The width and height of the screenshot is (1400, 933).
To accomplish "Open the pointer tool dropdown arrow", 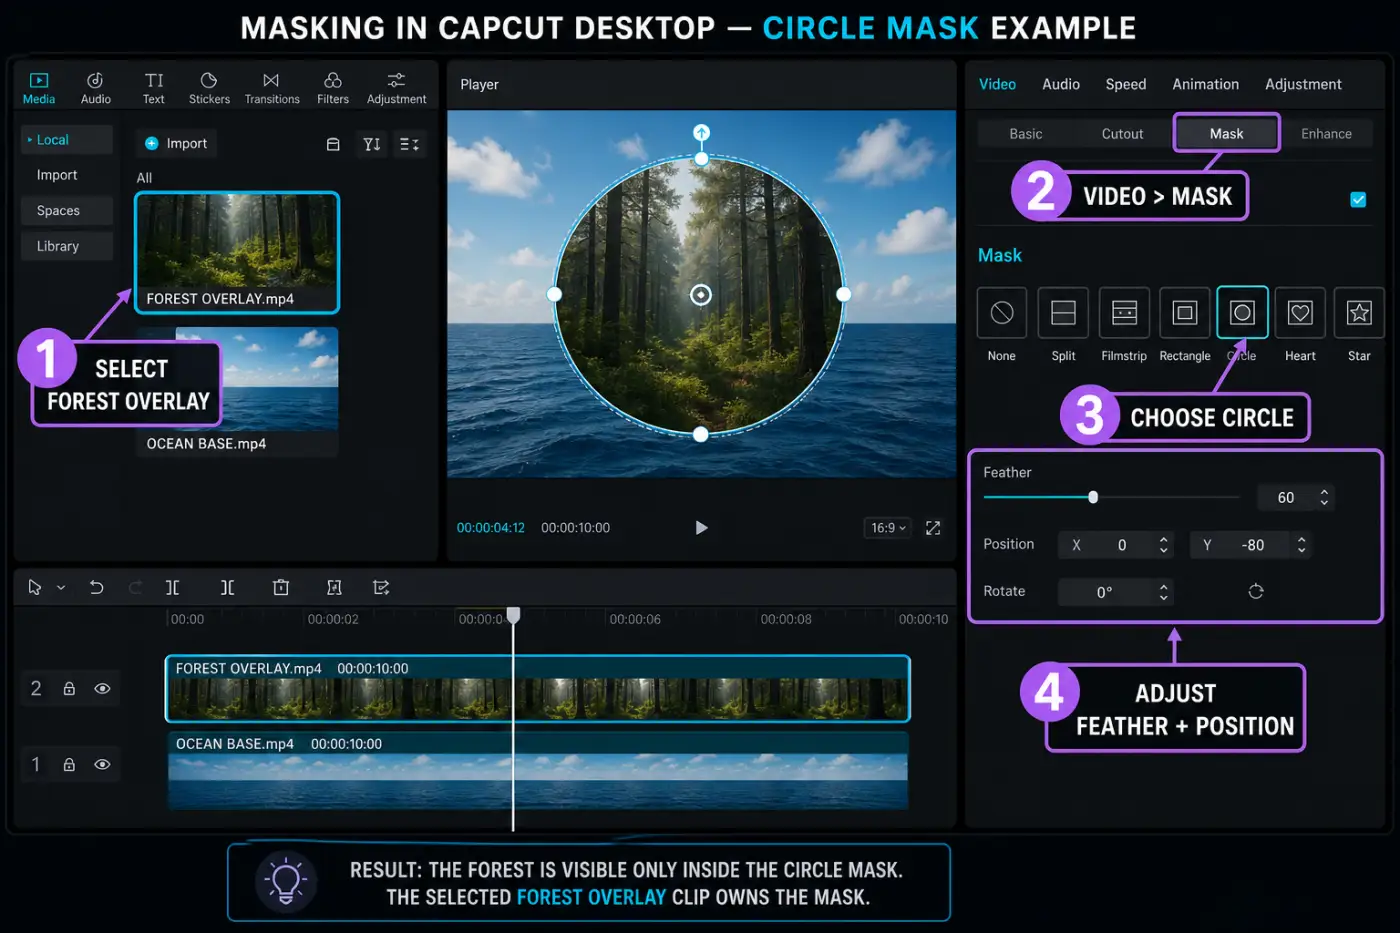I will coord(61,588).
